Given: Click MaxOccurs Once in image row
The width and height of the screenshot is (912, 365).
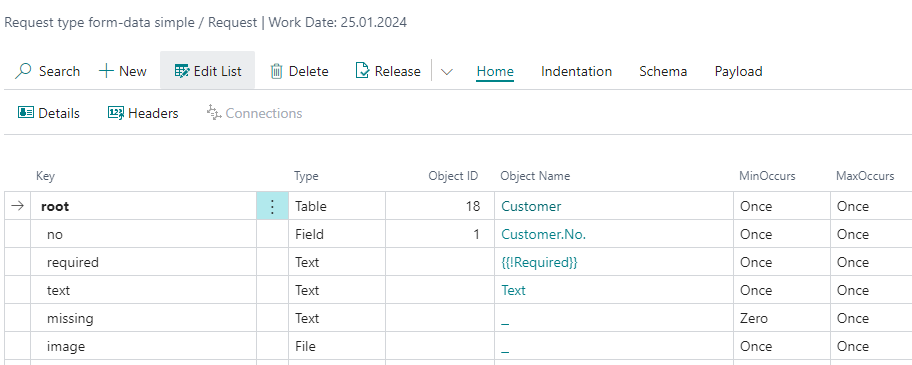Looking at the screenshot, I should [871, 346].
